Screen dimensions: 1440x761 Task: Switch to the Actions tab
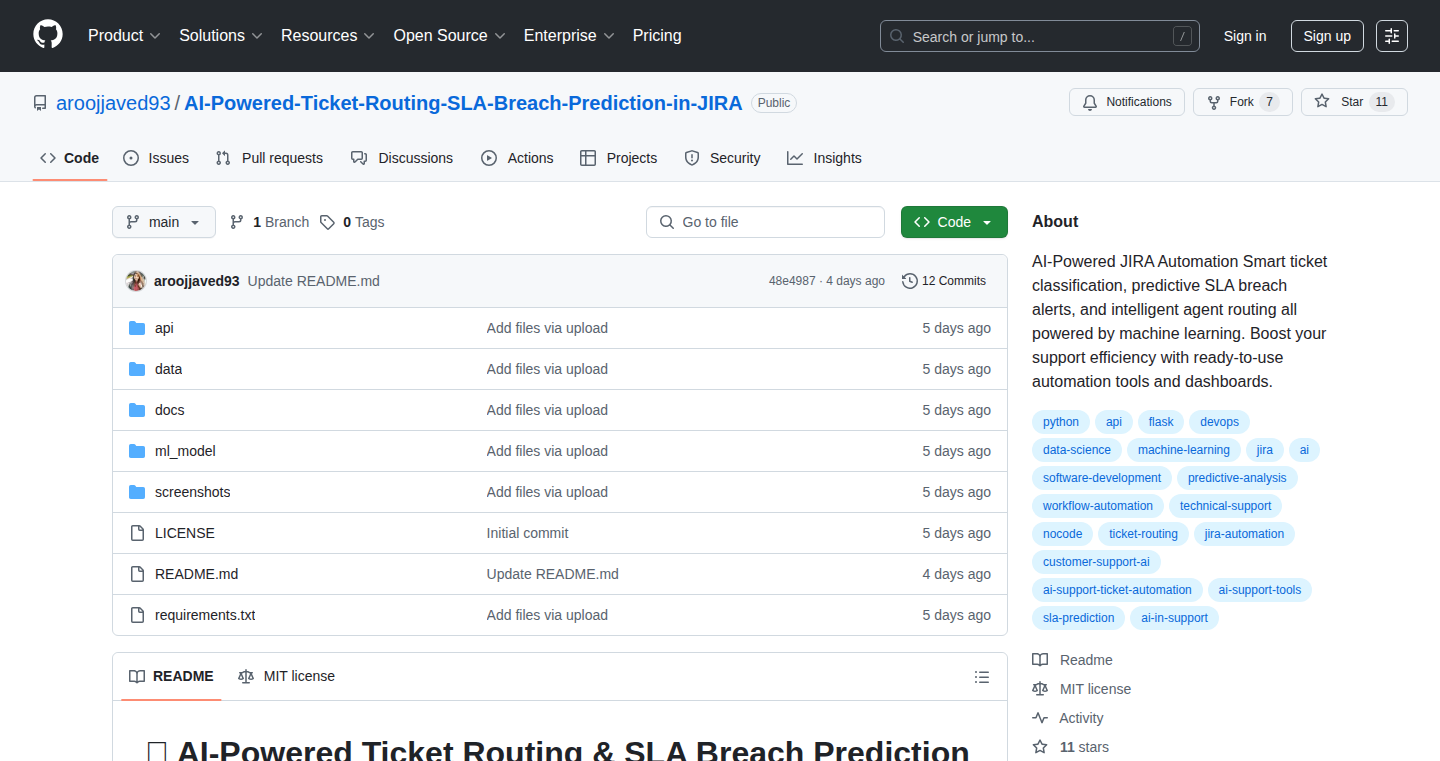click(517, 158)
